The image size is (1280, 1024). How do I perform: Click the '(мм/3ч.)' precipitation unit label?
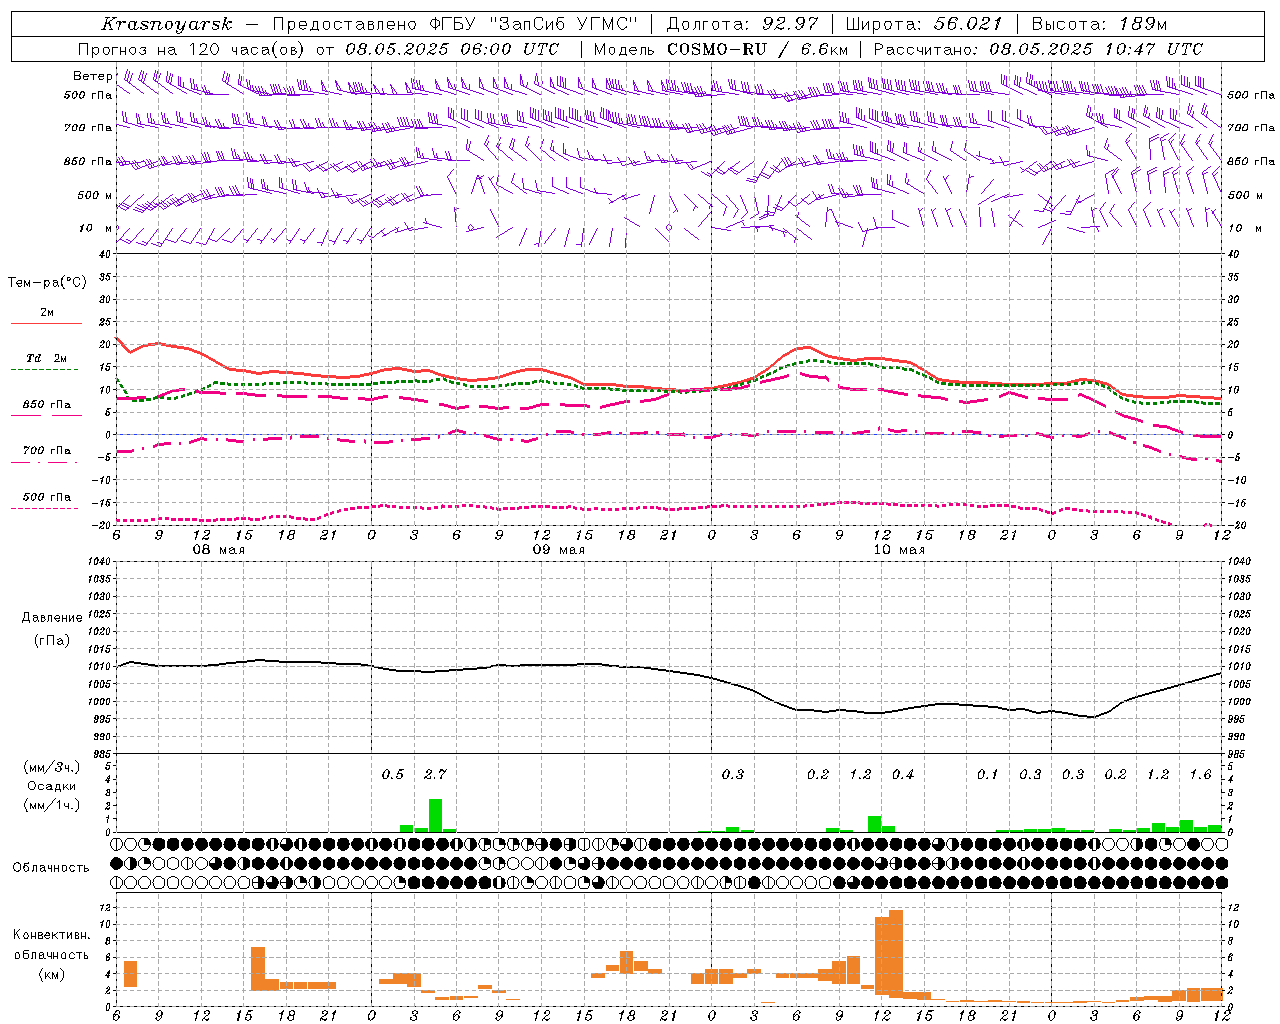(x=52, y=768)
